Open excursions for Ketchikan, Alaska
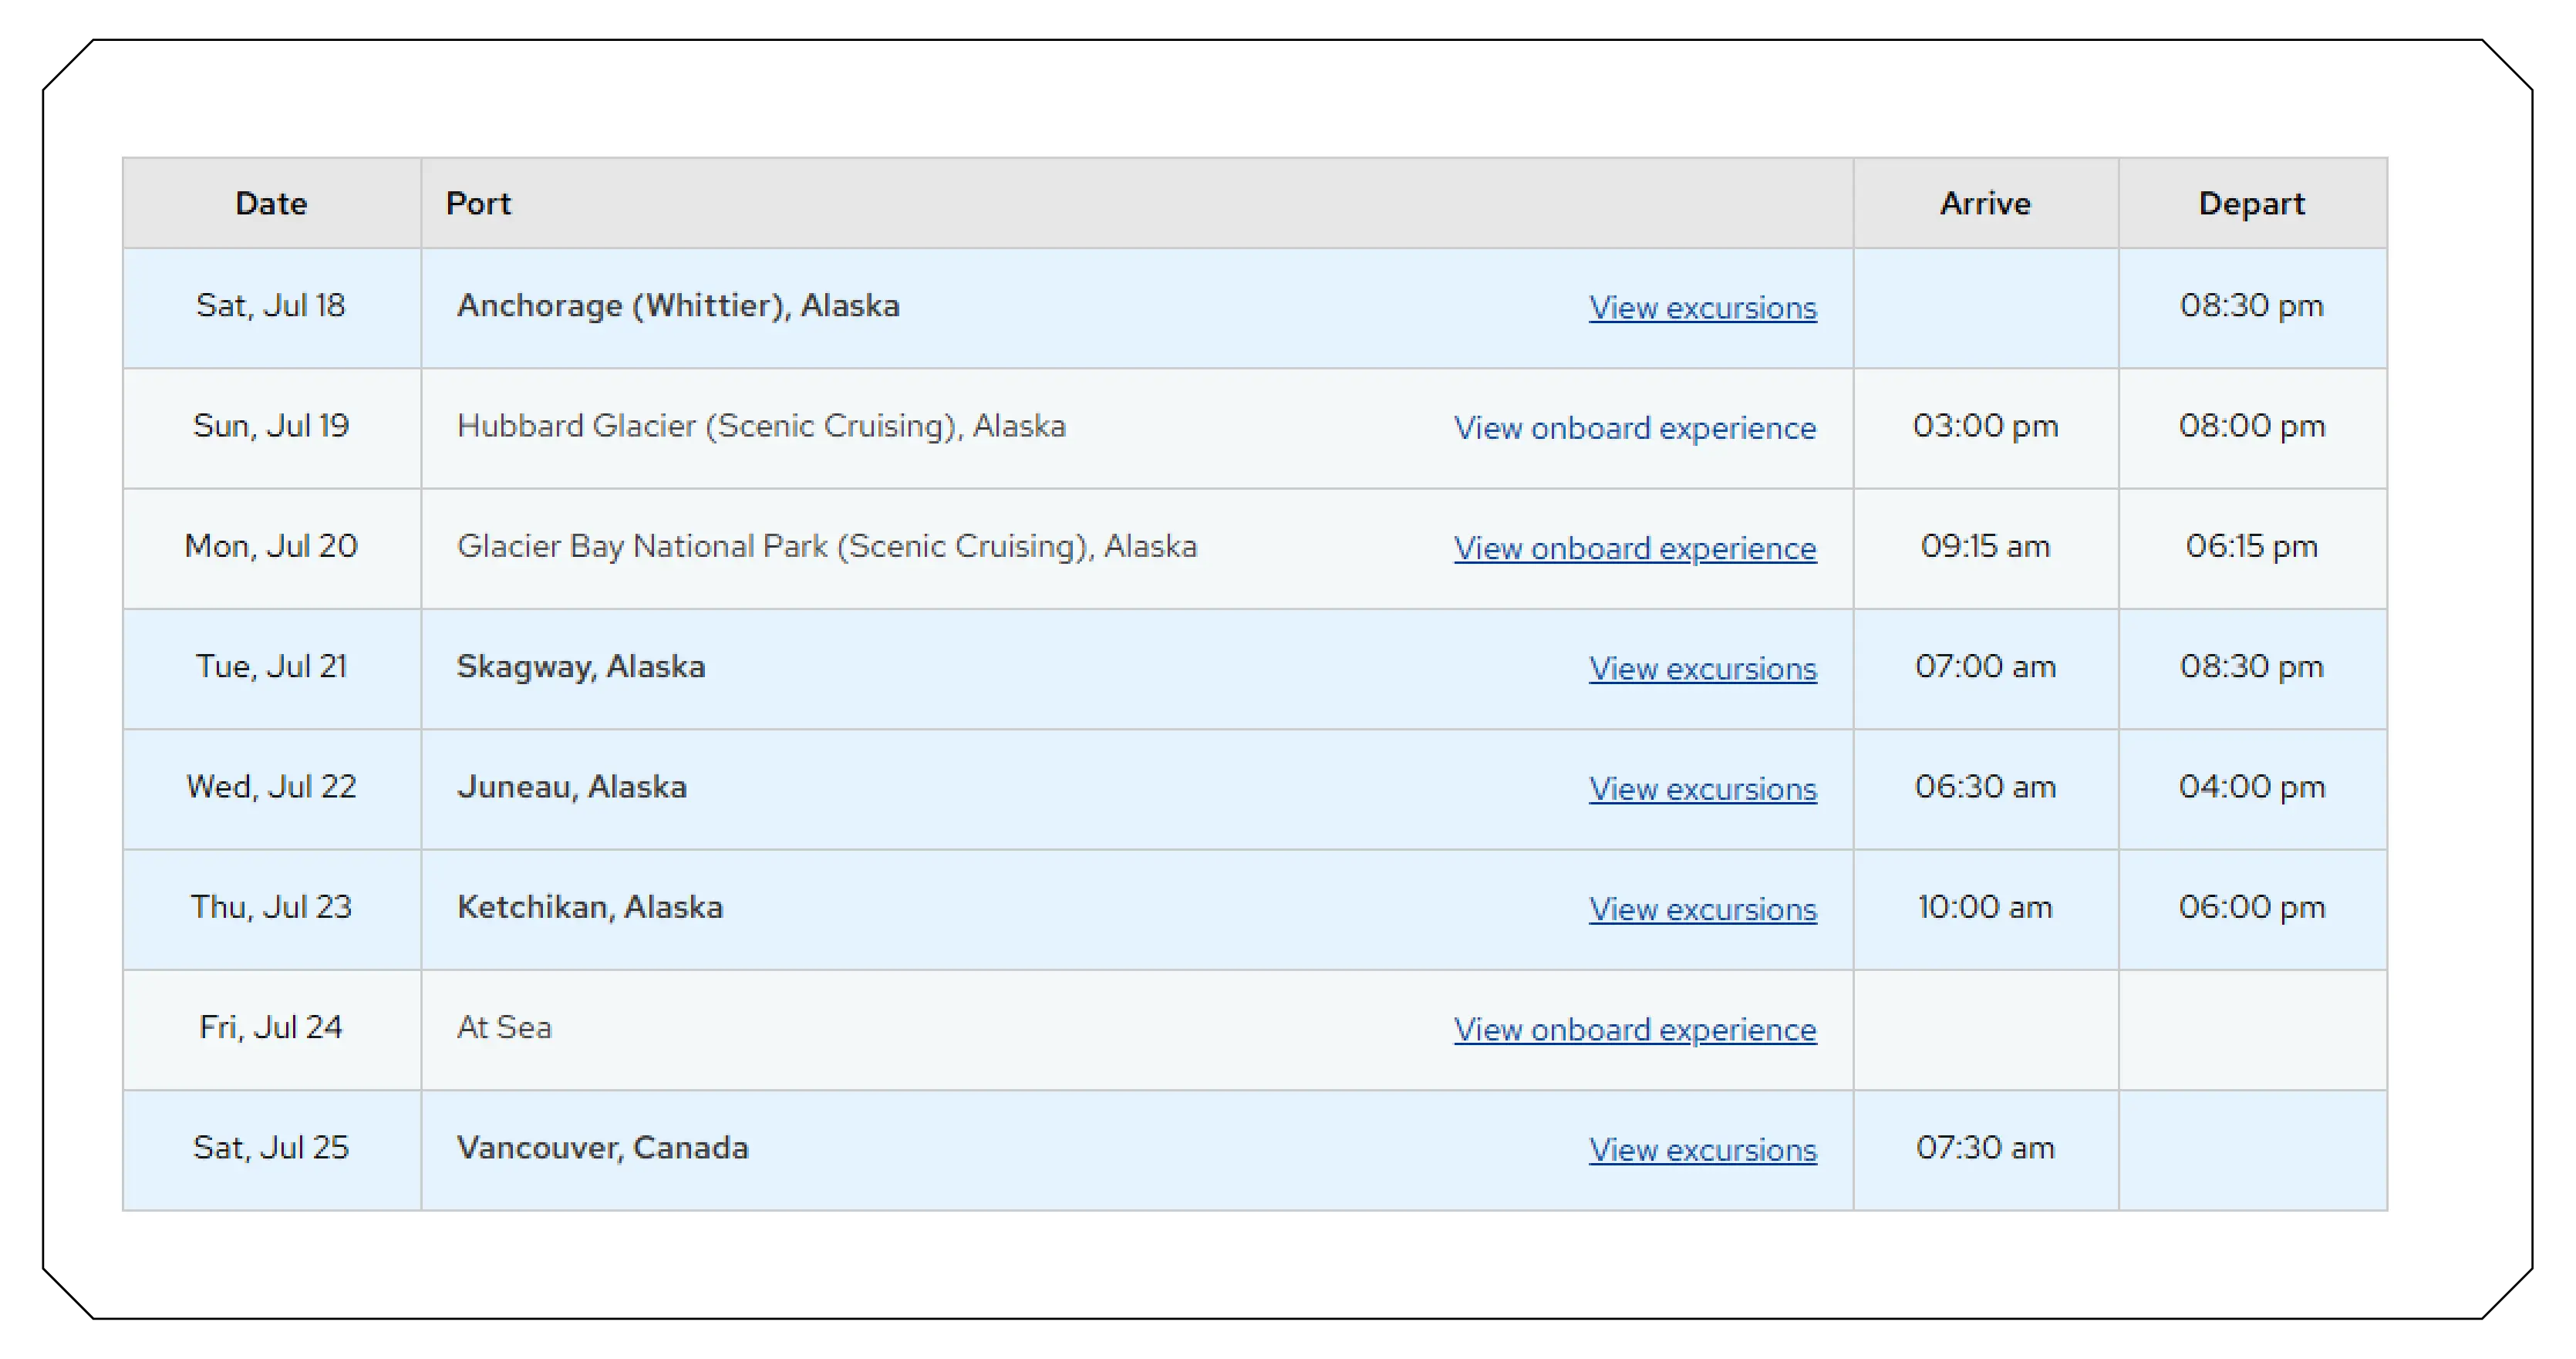 point(1702,910)
